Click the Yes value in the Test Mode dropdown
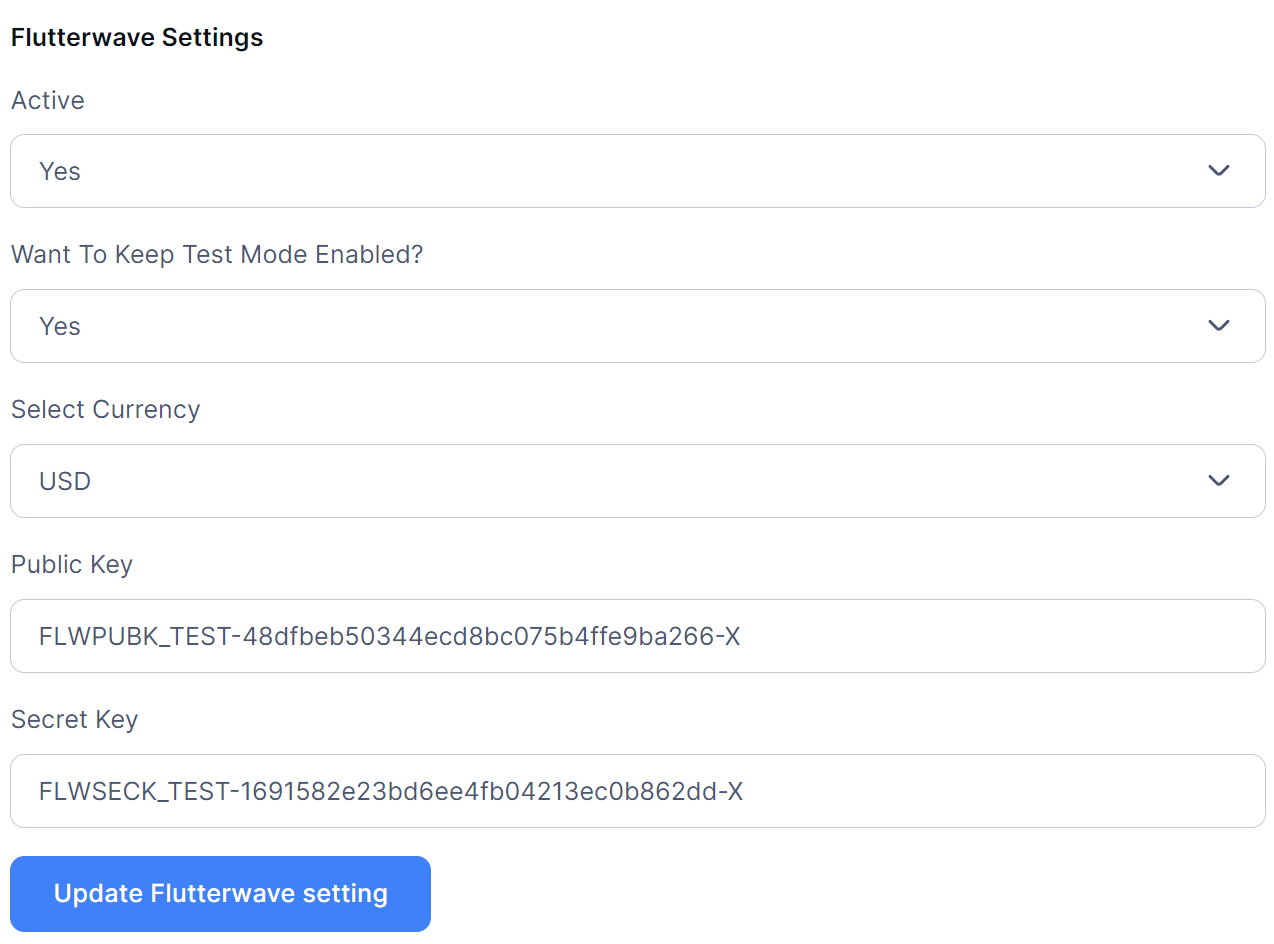This screenshot has width=1274, height=944. pos(60,327)
